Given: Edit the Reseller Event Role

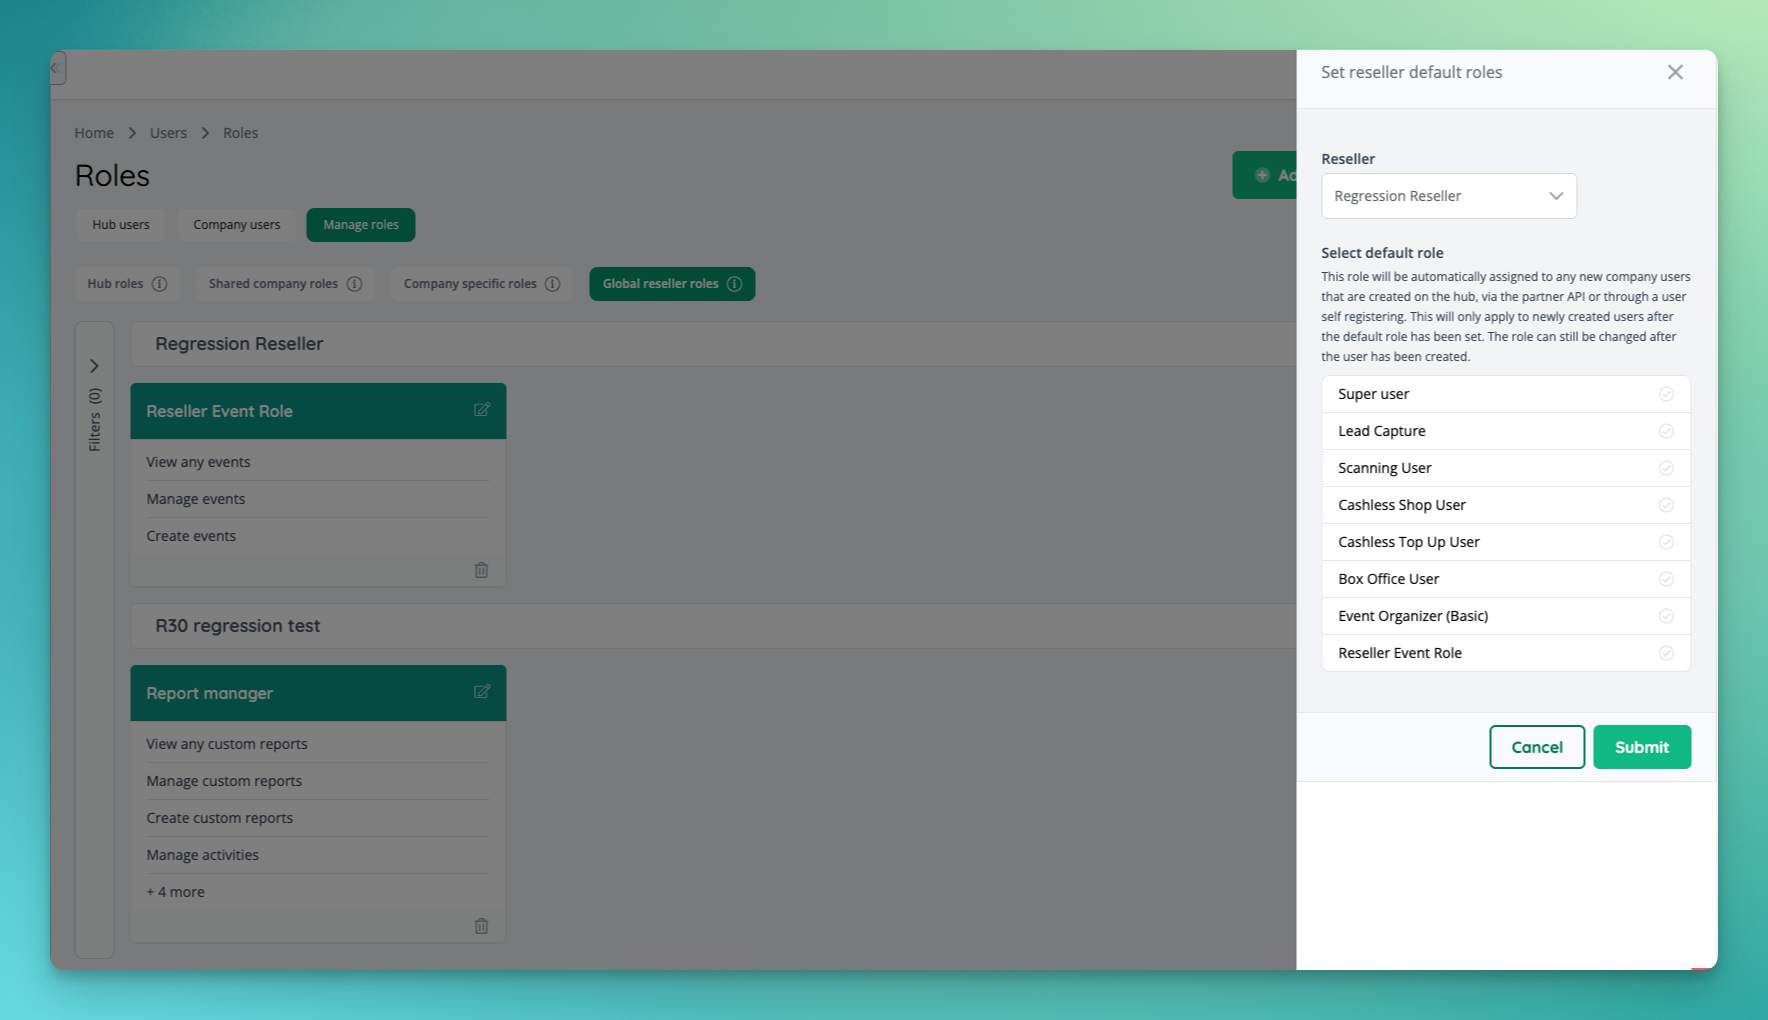Looking at the screenshot, I should click(x=482, y=410).
